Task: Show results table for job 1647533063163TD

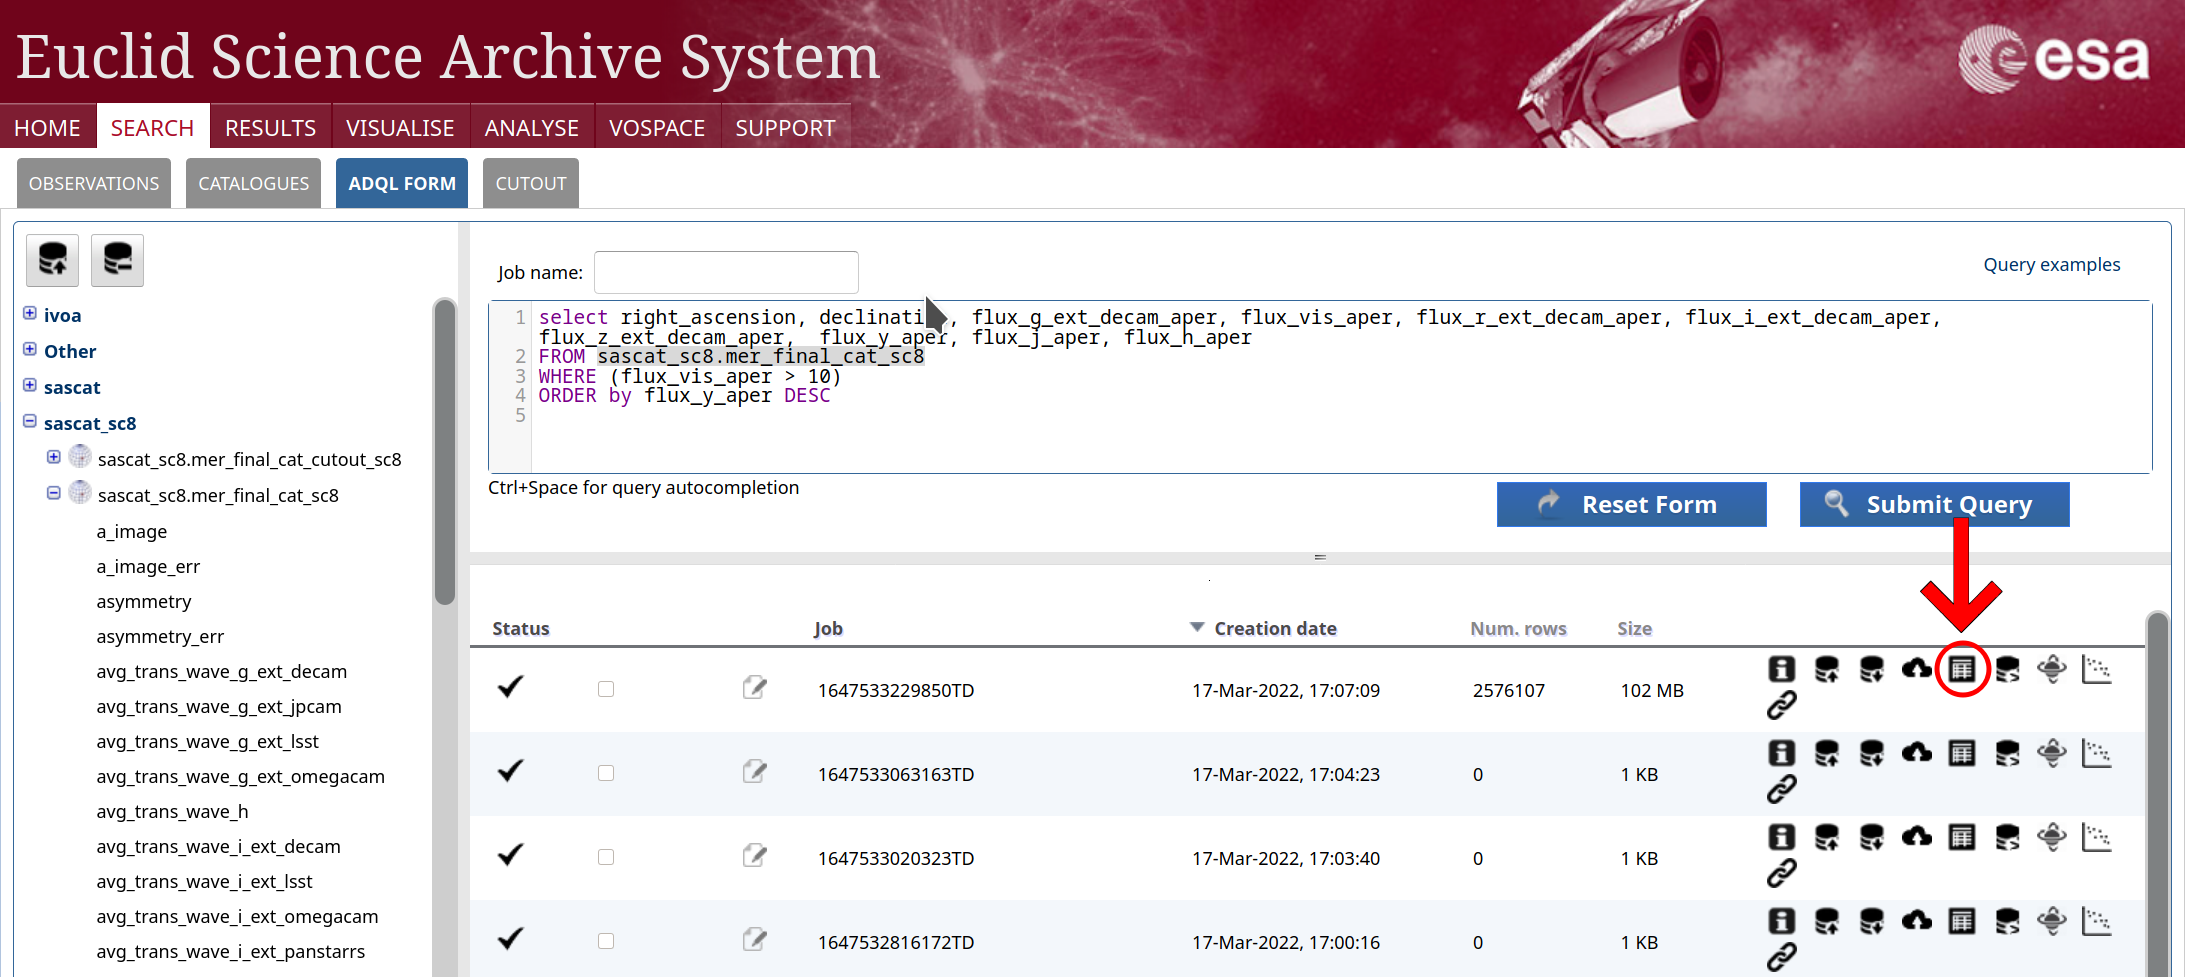Action: (x=1962, y=753)
